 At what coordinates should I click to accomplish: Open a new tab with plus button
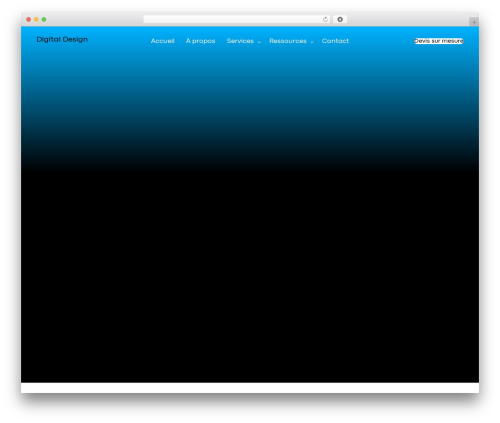(x=474, y=22)
